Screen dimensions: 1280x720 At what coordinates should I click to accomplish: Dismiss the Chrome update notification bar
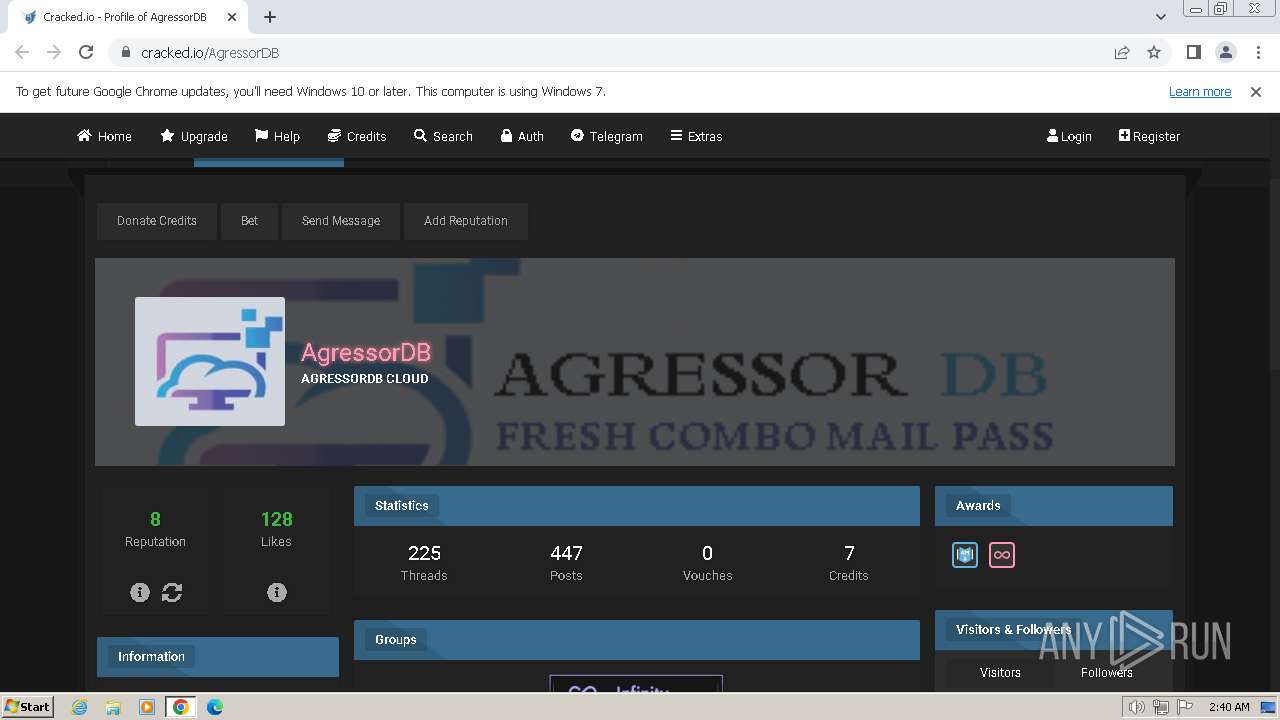[x=1256, y=91]
